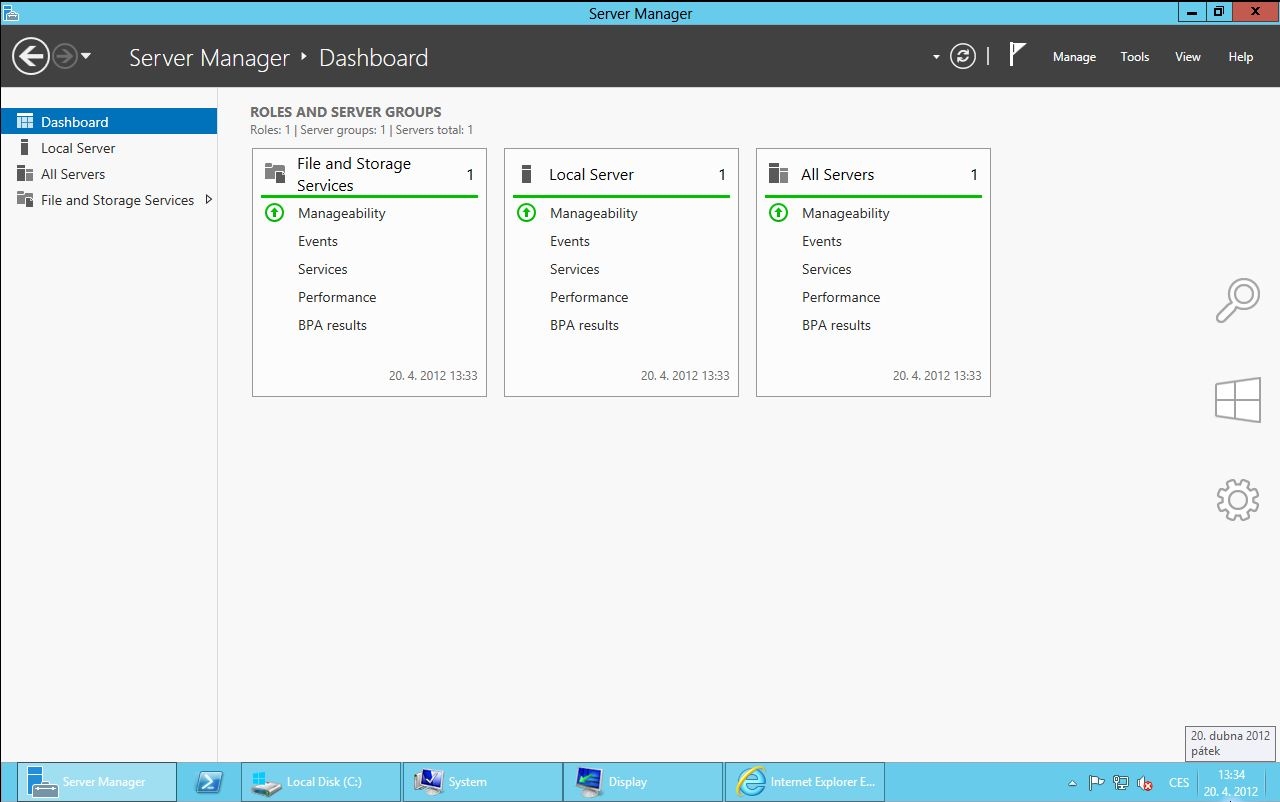Viewport: 1280px width, 802px height.
Task: Click timestamp on File and Storage Services tile
Action: coord(433,376)
